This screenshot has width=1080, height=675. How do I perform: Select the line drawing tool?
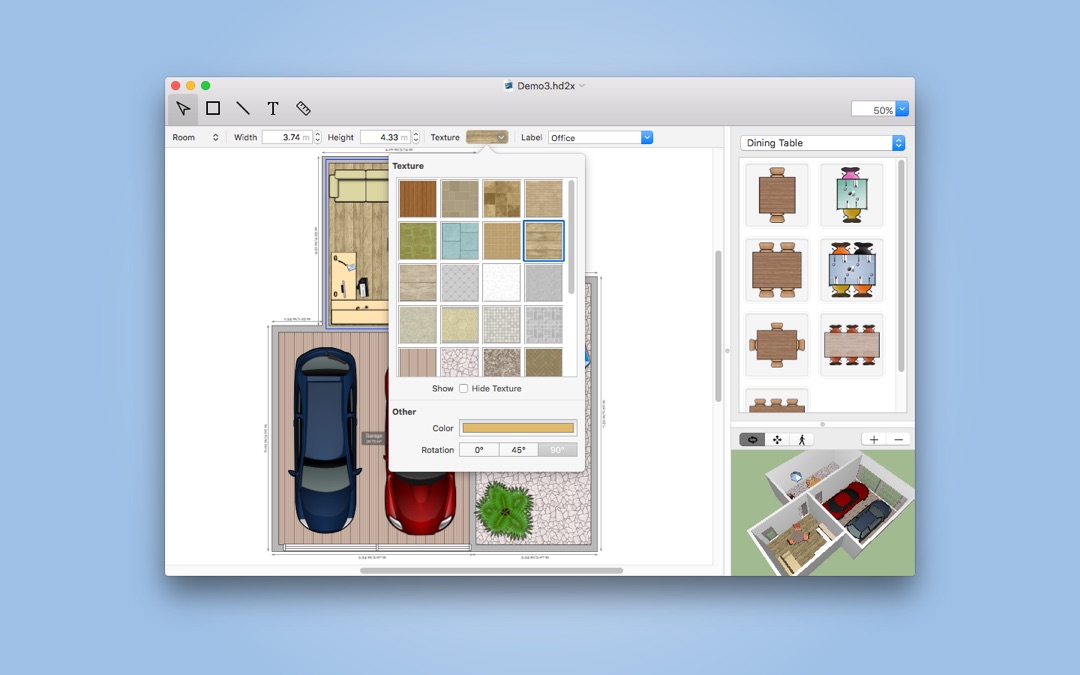click(243, 109)
